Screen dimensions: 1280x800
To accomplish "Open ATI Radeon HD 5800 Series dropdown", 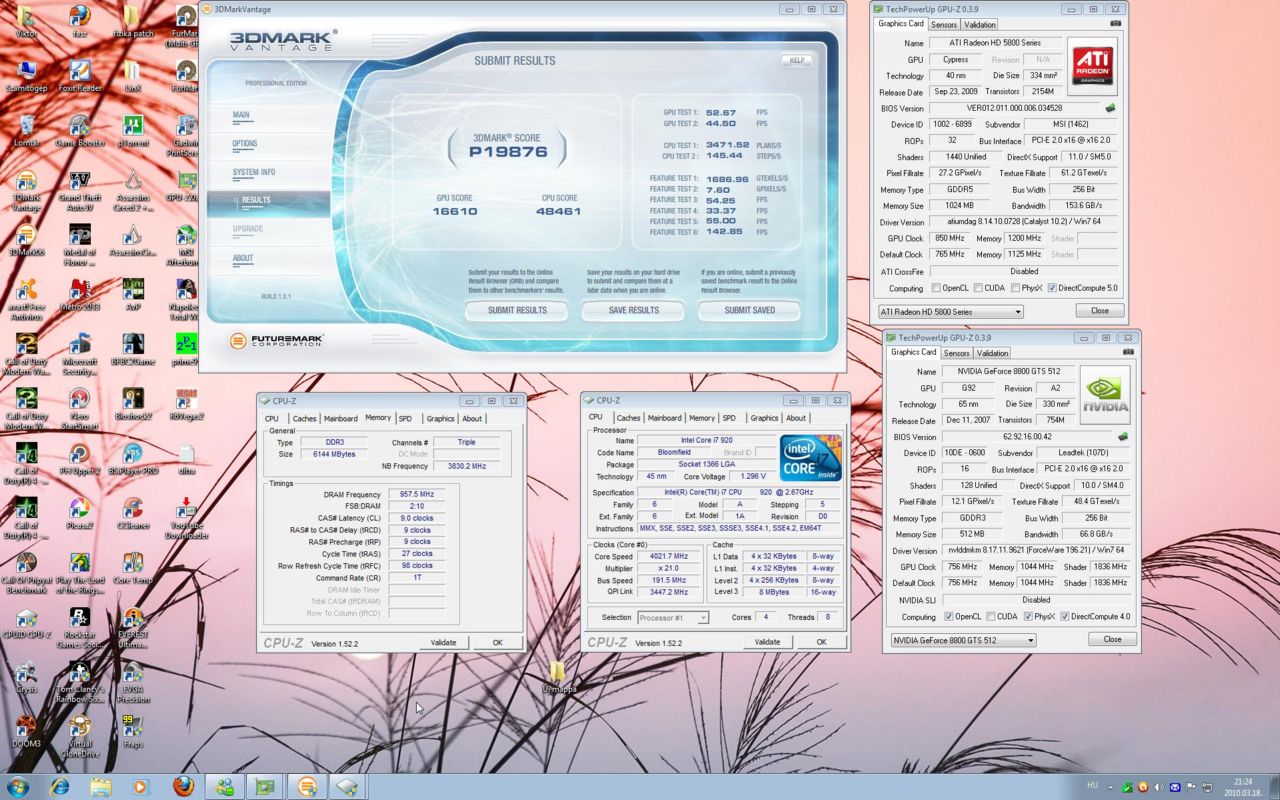I will pyautogui.click(x=950, y=311).
